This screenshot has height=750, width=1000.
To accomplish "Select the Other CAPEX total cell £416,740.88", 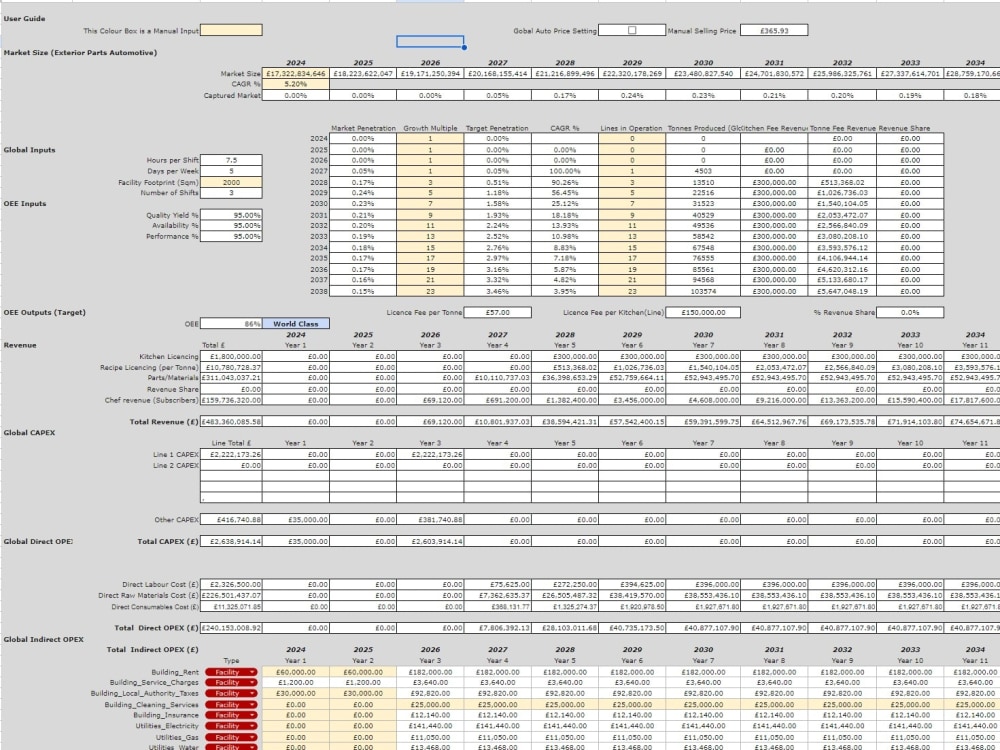I will (x=231, y=520).
